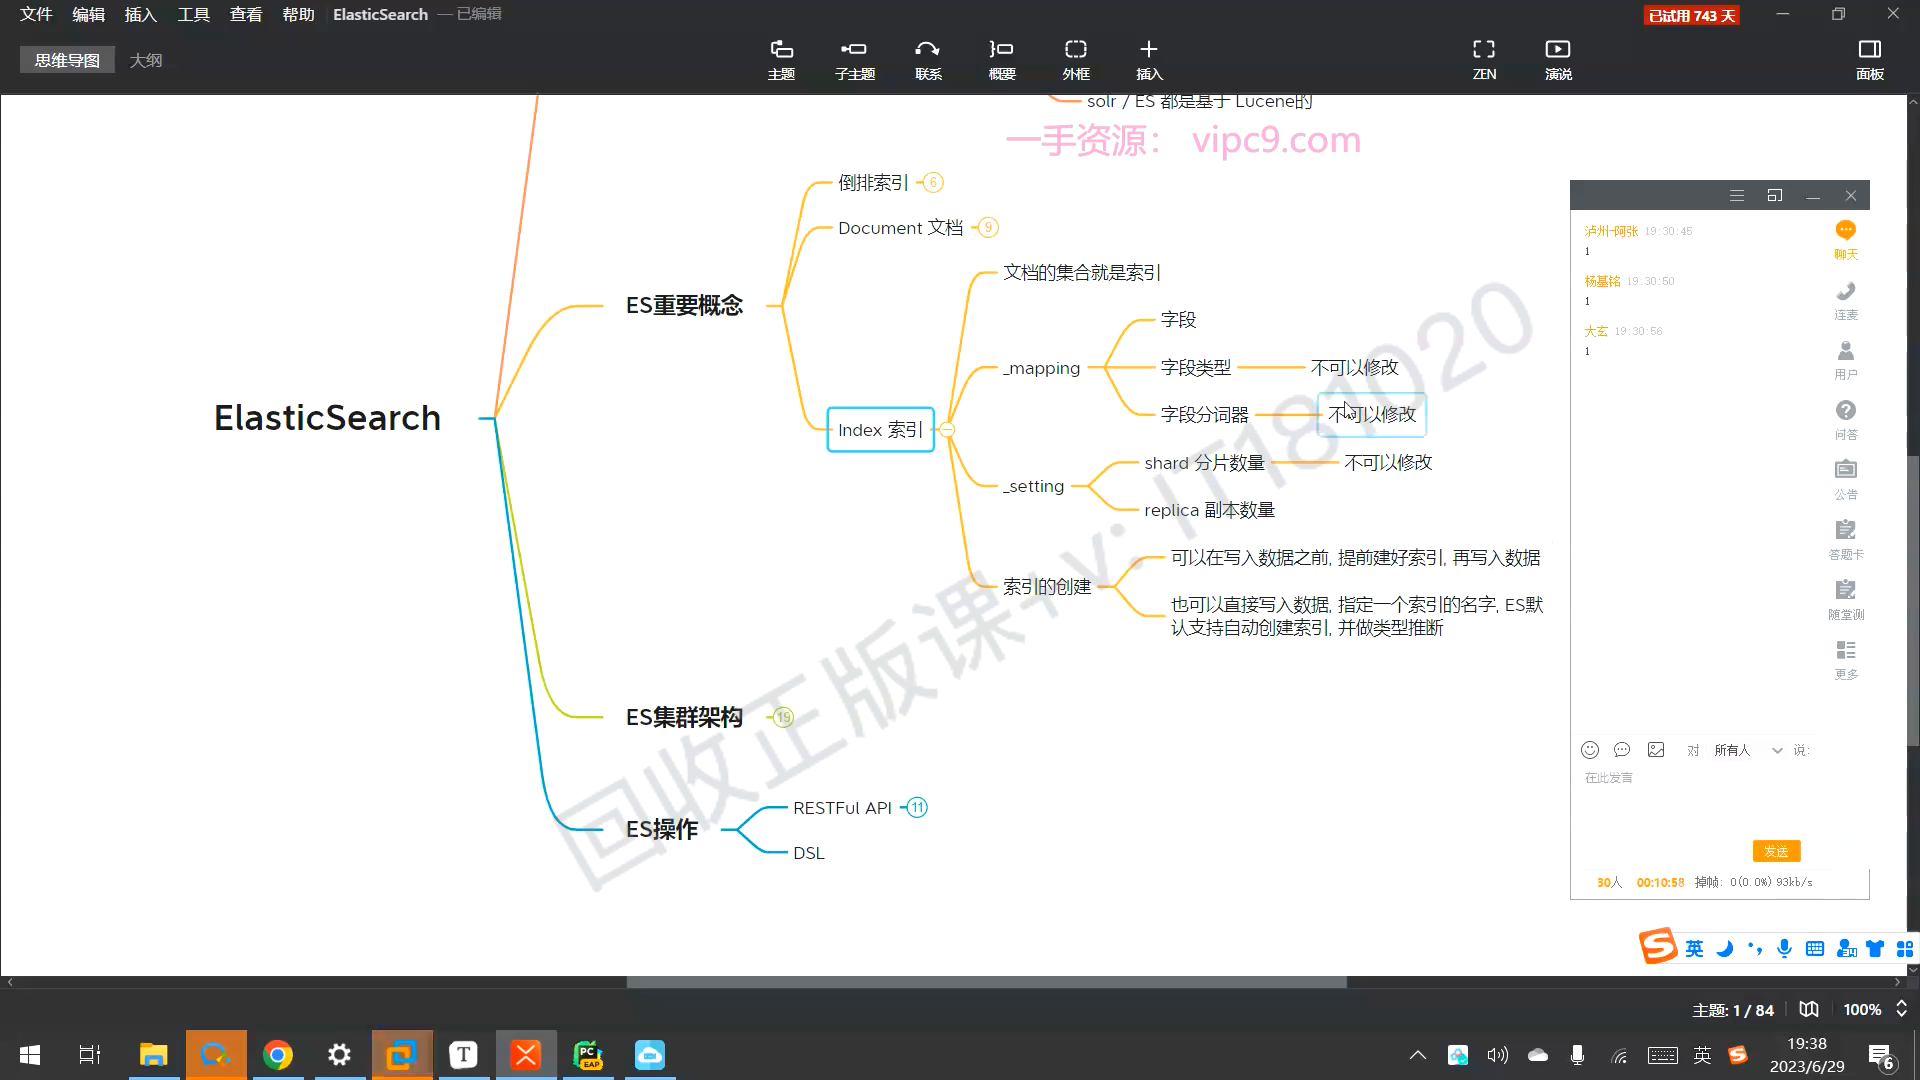Open the 查看 menu

point(245,14)
